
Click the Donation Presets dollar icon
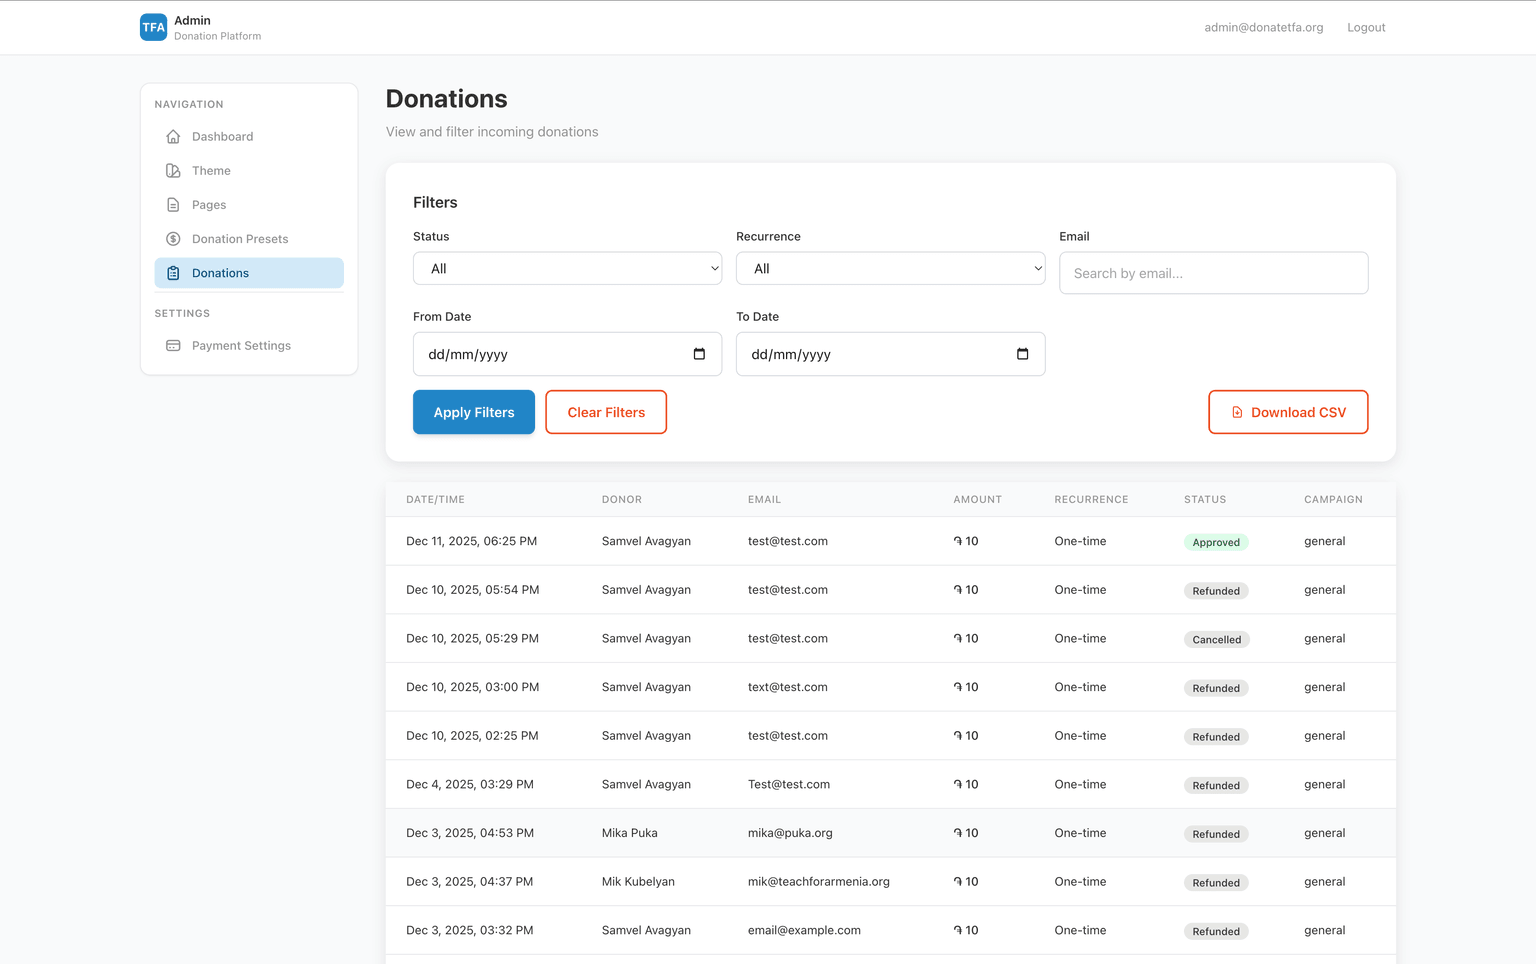tap(172, 238)
